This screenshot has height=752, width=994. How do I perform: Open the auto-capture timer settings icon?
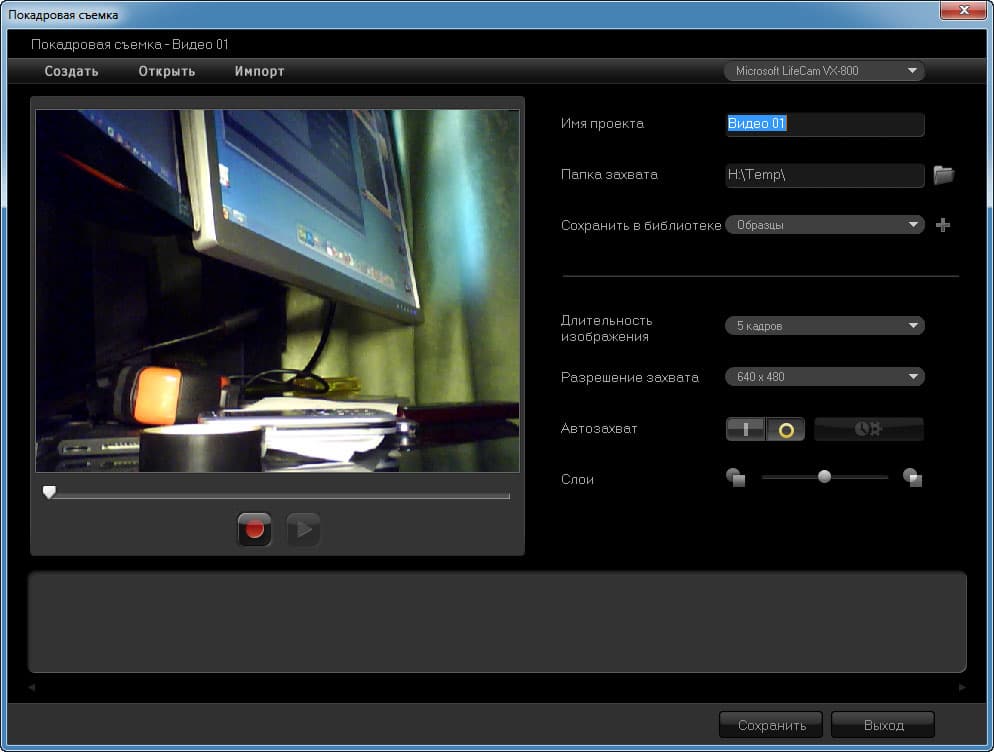[x=868, y=429]
